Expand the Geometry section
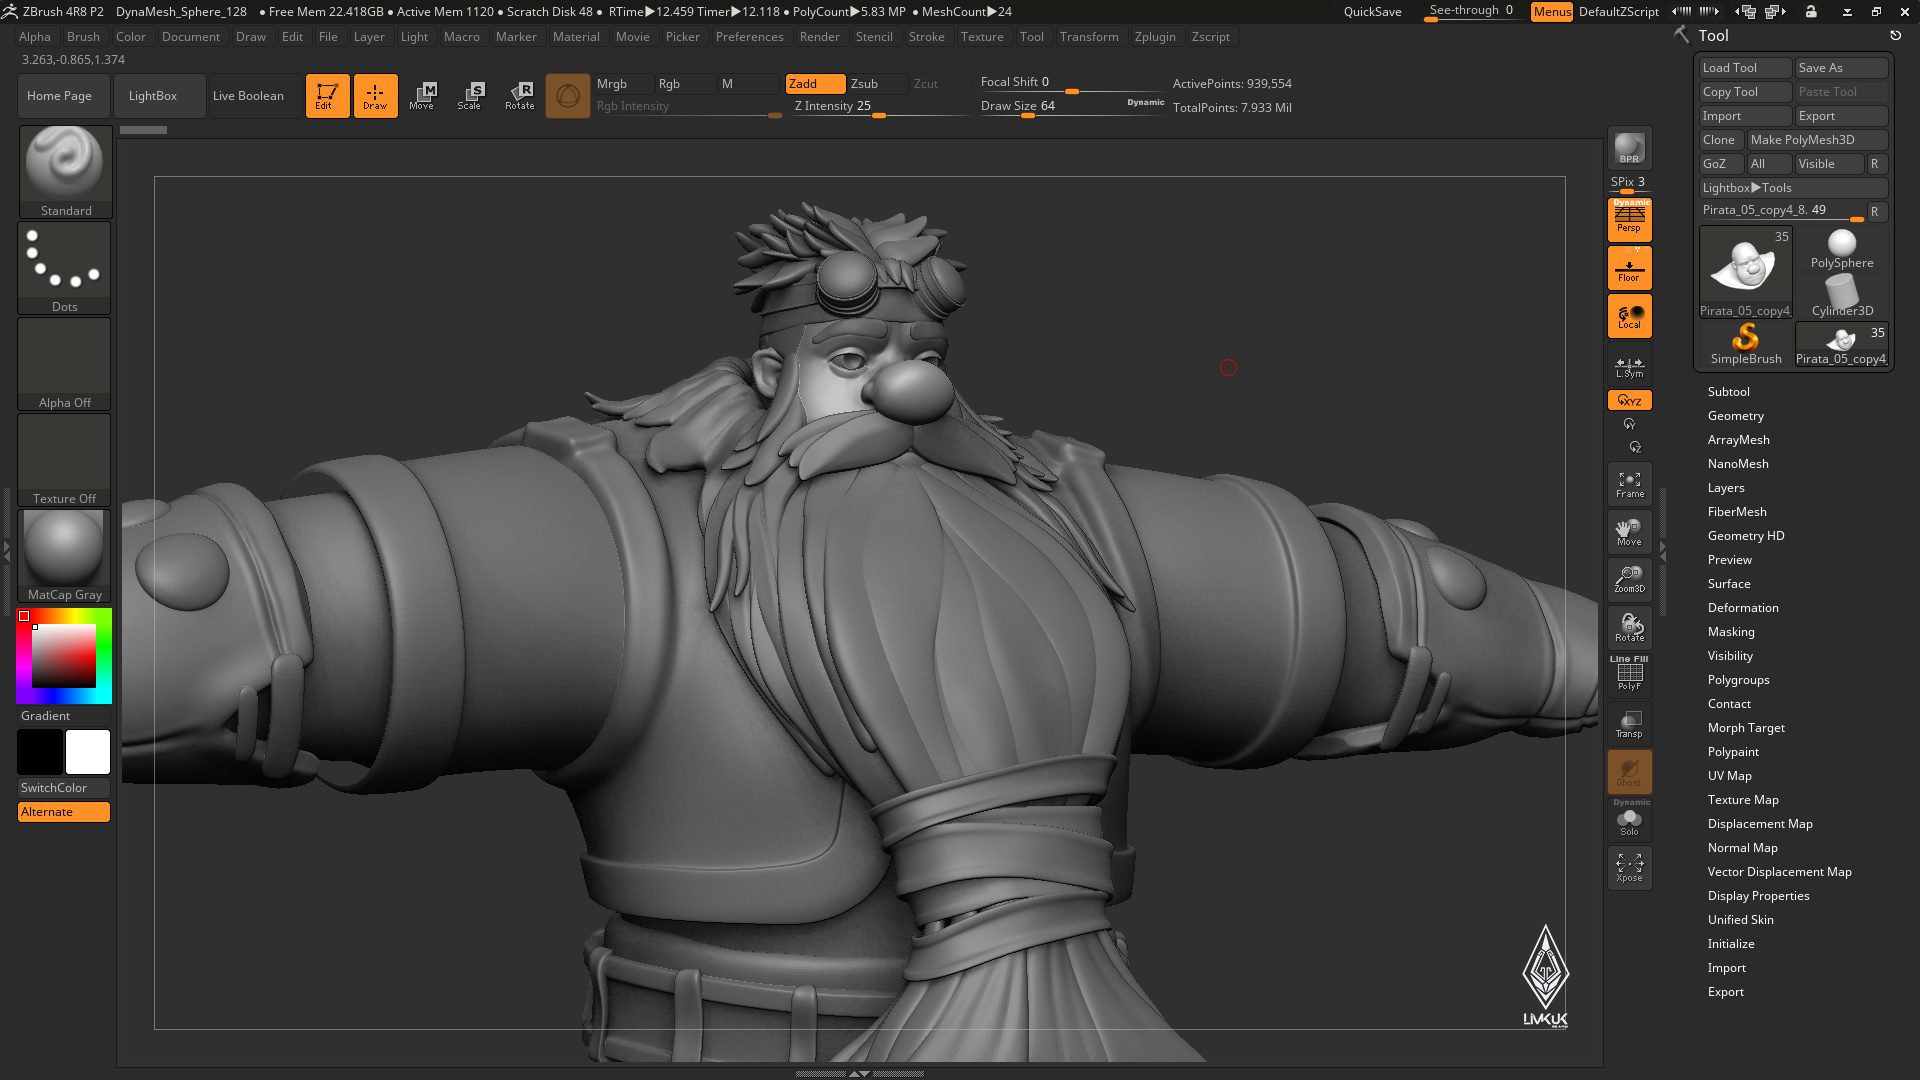The height and width of the screenshot is (1080, 1920). click(1735, 416)
